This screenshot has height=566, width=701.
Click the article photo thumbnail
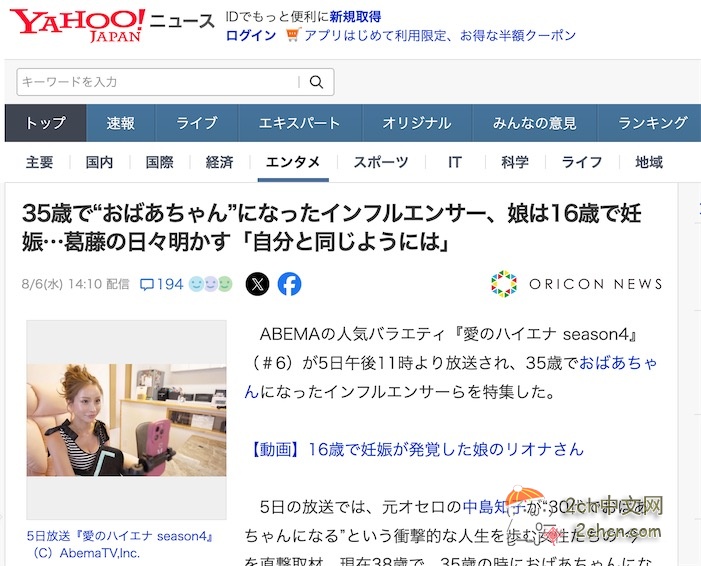click(127, 419)
